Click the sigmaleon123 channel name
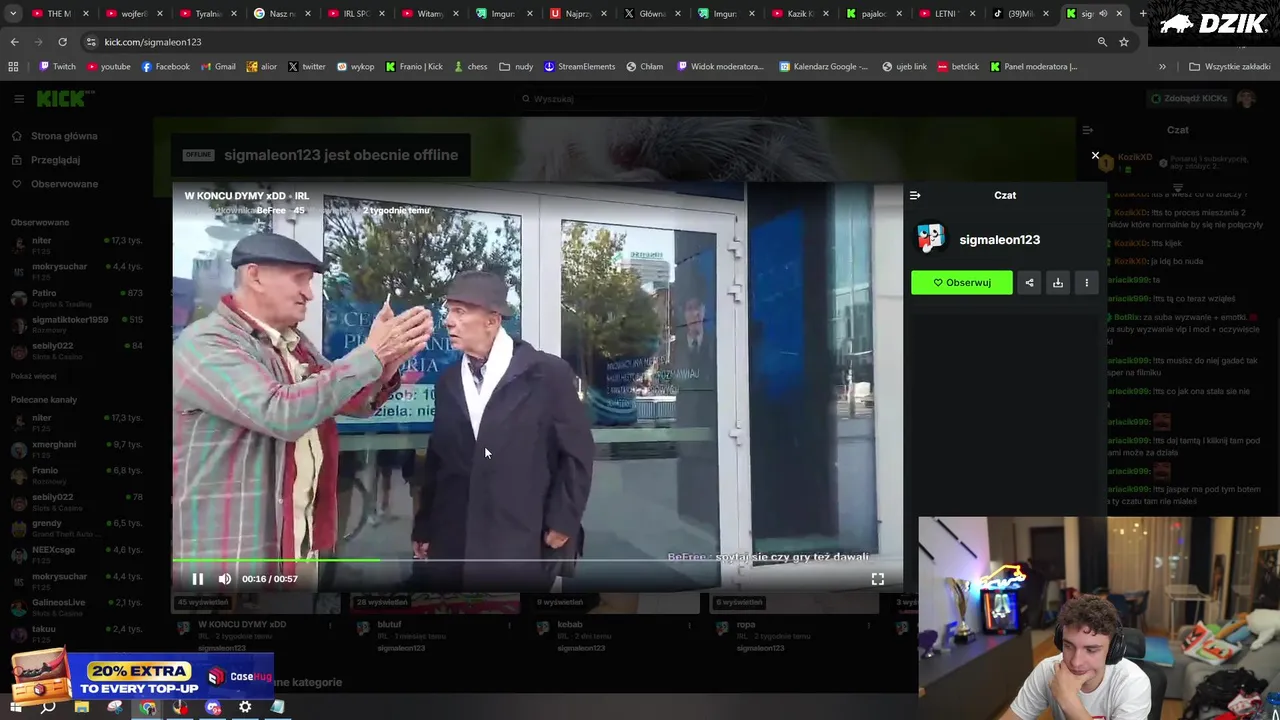The image size is (1280, 720). [999, 240]
